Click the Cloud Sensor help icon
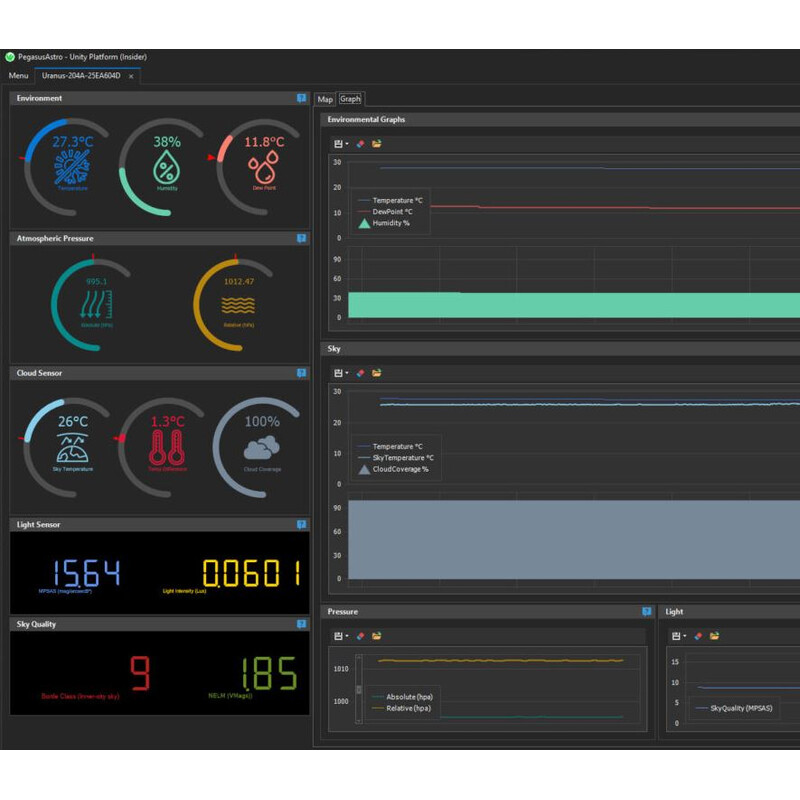Screen dimensions: 800x800 coord(301,373)
